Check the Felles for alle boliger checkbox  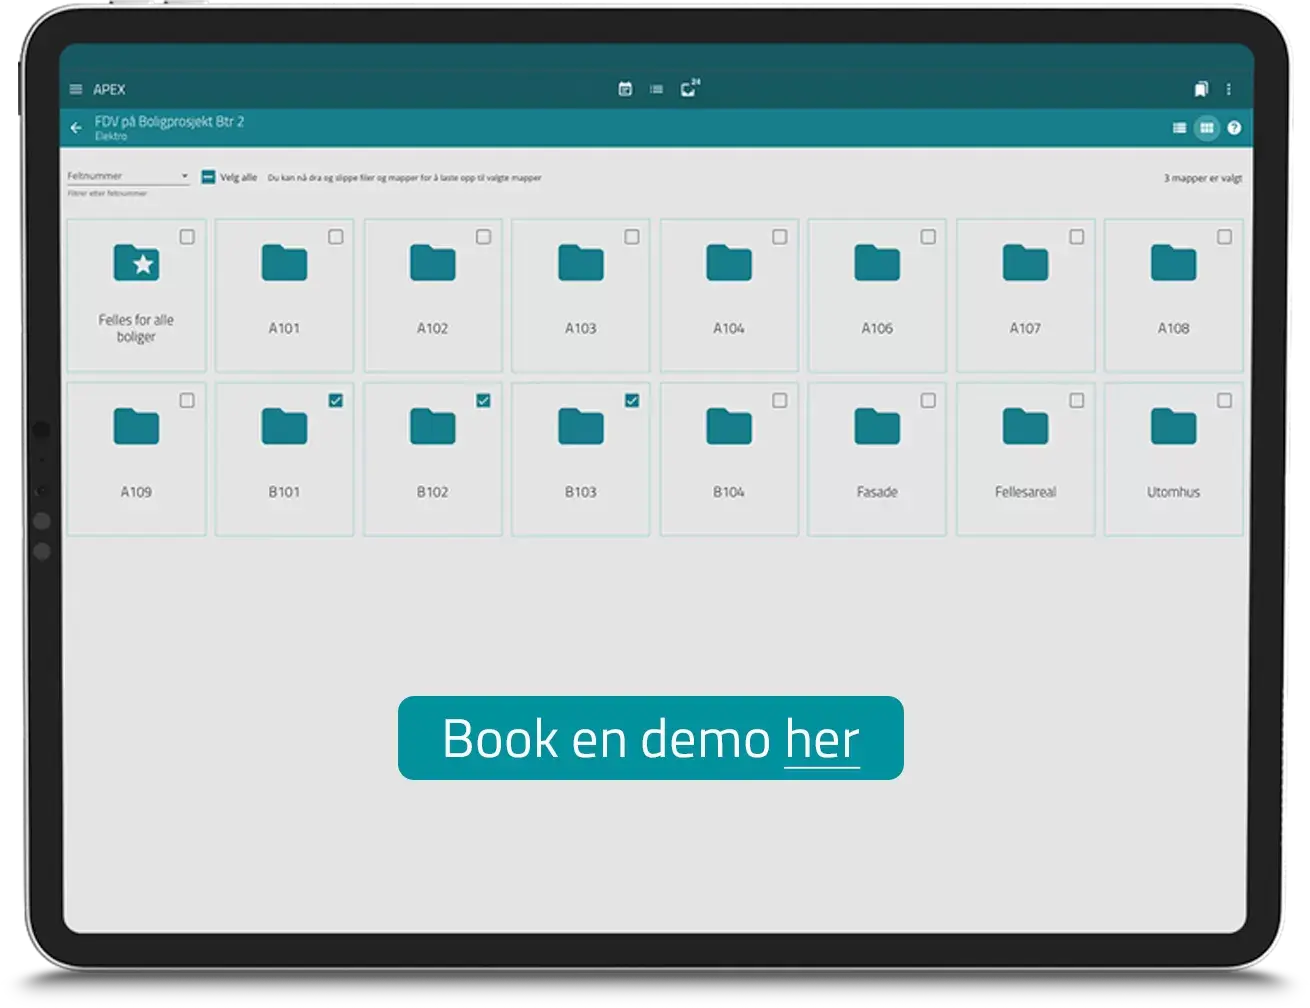click(187, 237)
